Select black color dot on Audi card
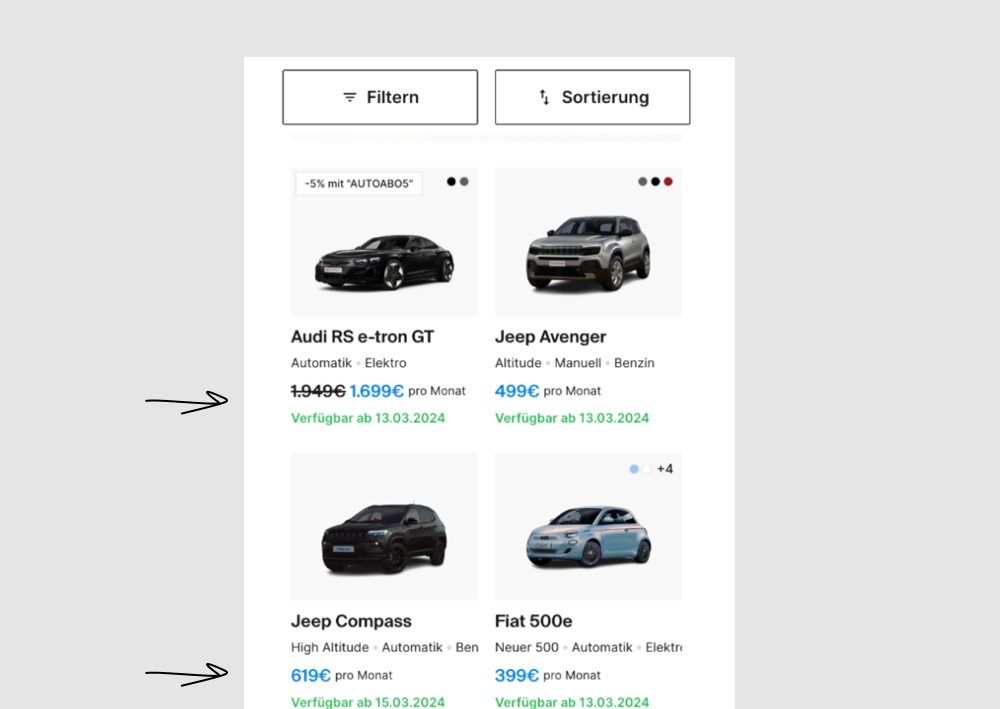 (x=451, y=182)
